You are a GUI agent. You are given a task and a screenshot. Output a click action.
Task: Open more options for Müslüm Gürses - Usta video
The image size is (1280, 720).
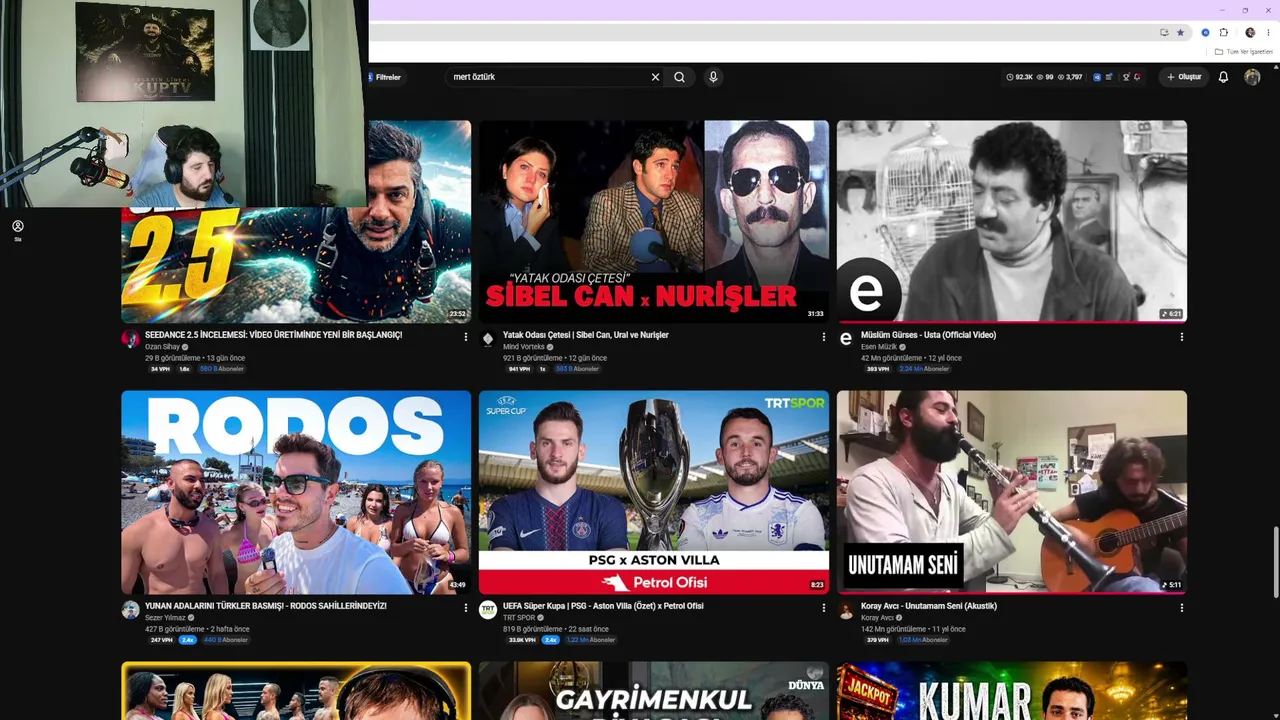pos(1181,337)
